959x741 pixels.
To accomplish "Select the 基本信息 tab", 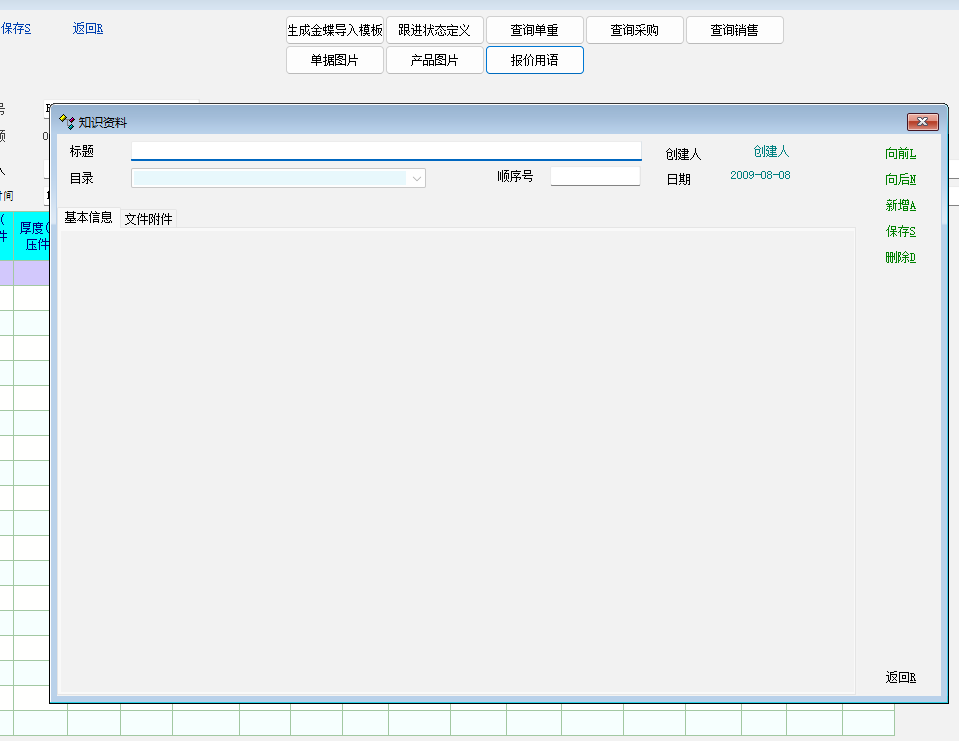I will tap(88, 217).
